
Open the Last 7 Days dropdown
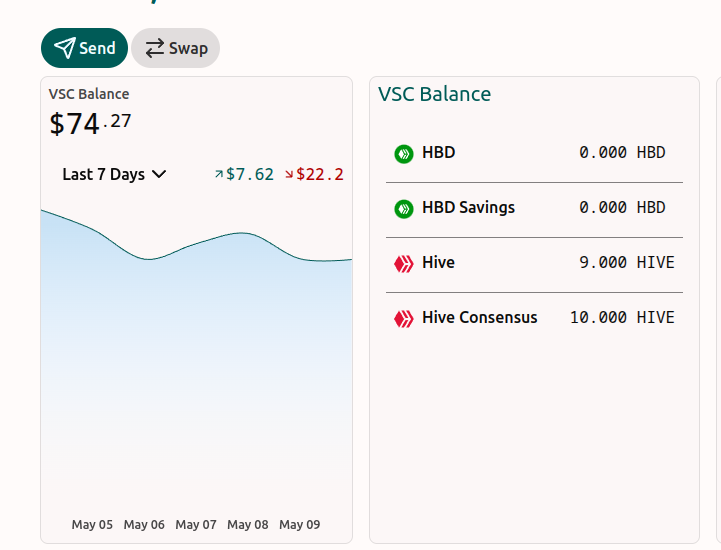pyautogui.click(x=114, y=174)
